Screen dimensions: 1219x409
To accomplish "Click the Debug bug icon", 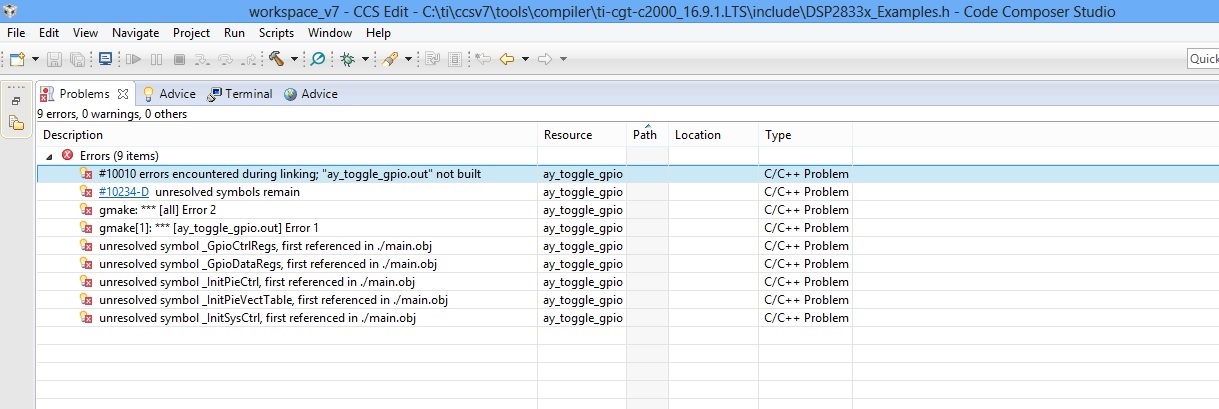I will (348, 59).
